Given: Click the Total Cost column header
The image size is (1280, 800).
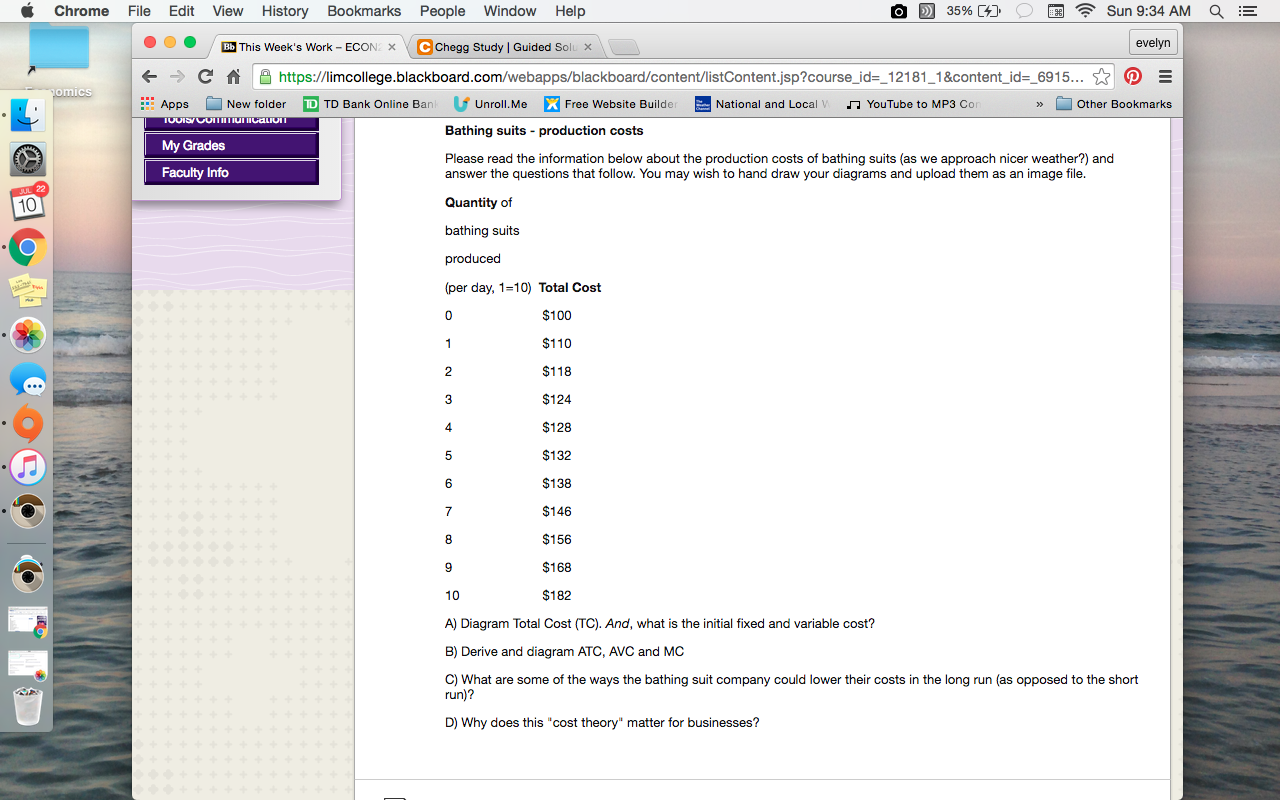Looking at the screenshot, I should 570,287.
